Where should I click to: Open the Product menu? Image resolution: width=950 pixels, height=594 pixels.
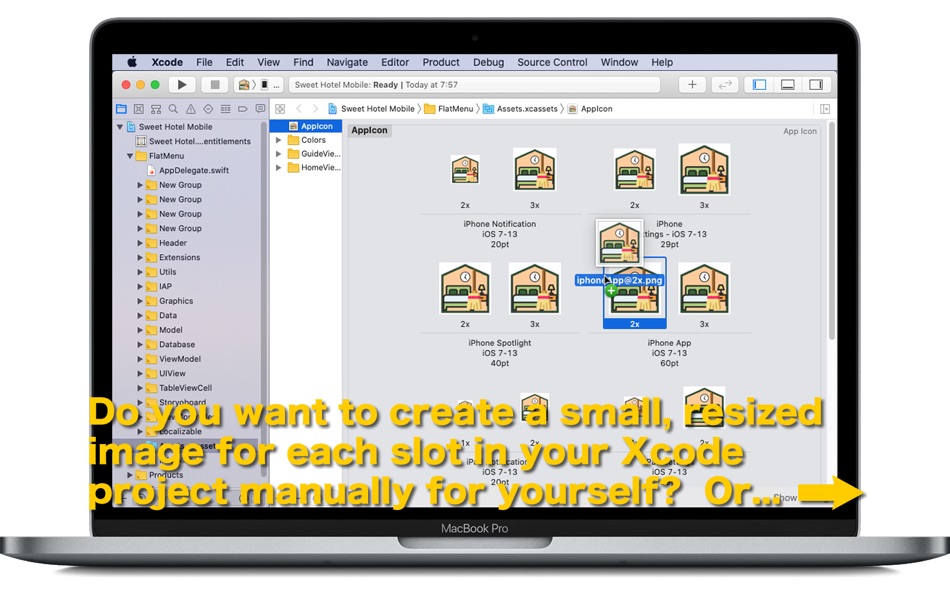441,62
